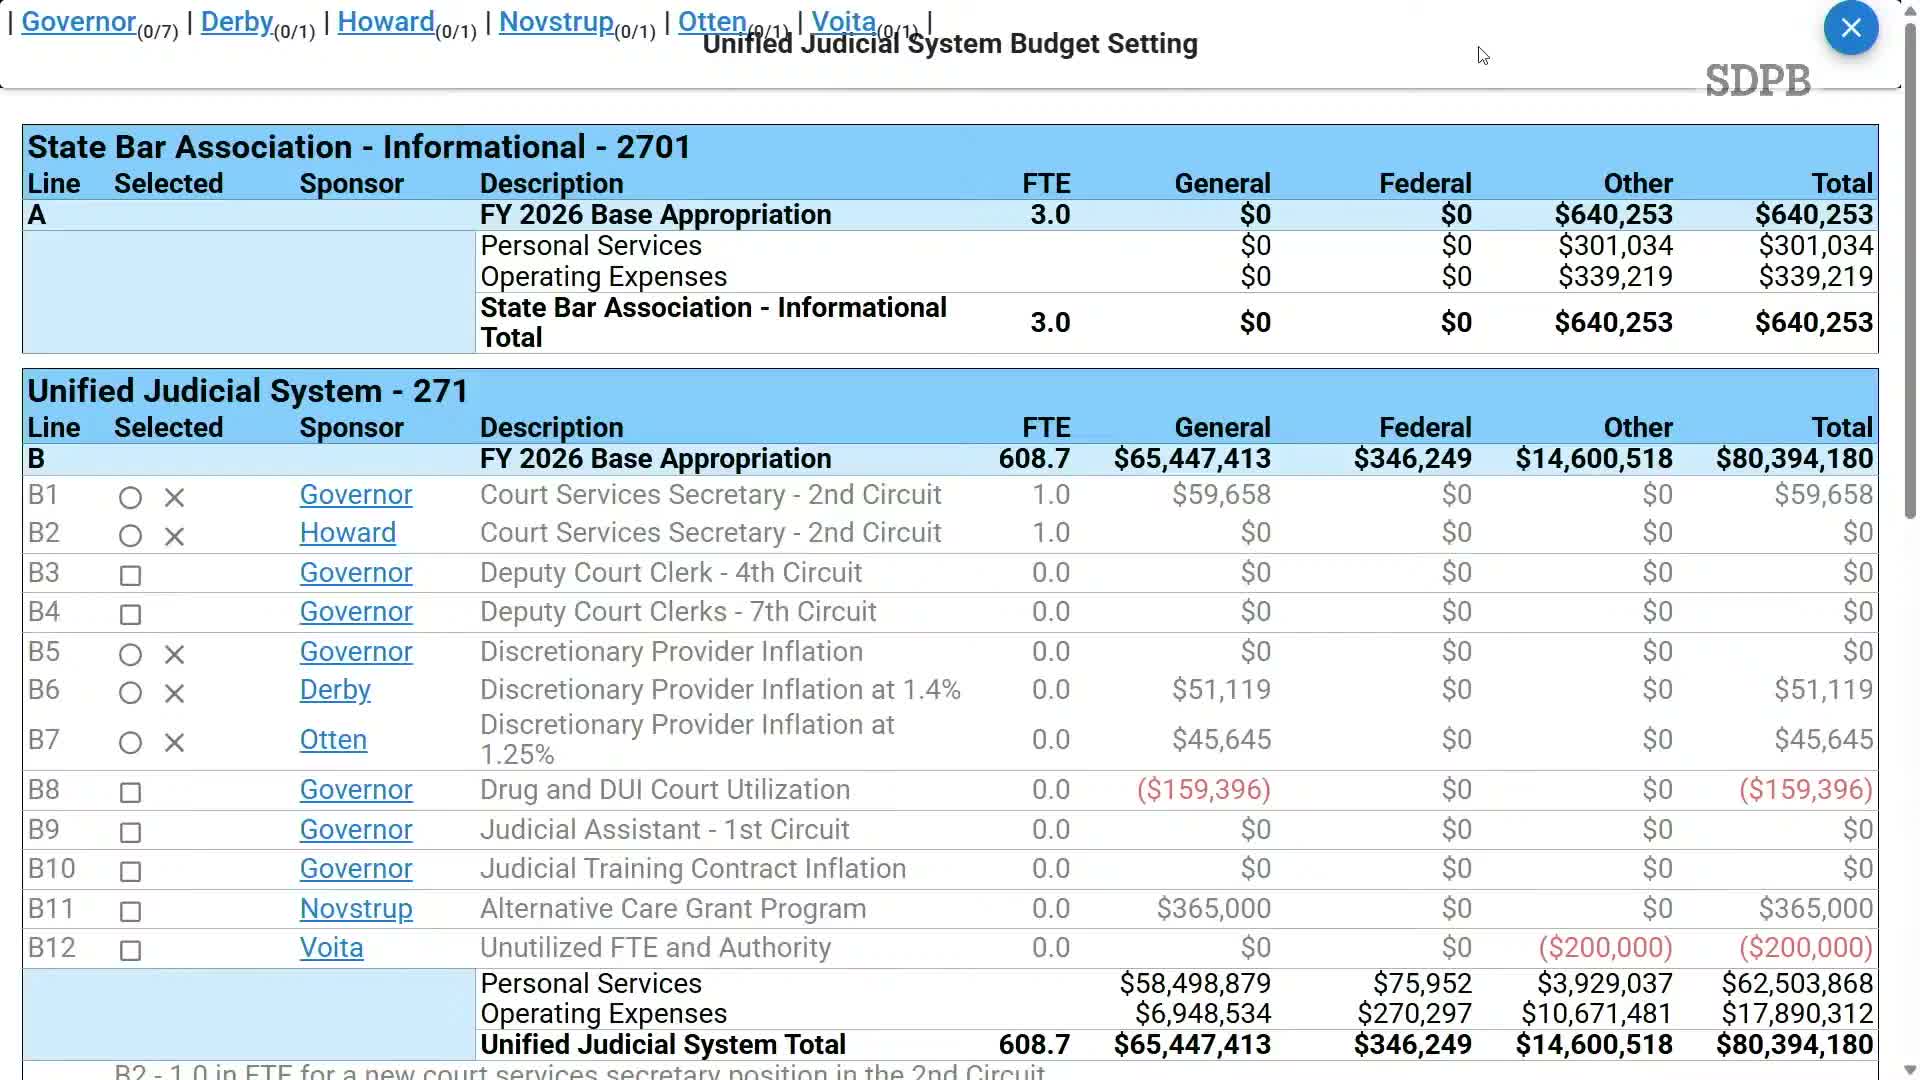The height and width of the screenshot is (1080, 1920).
Task: Select the radio circle for line B7
Action: [x=130, y=742]
